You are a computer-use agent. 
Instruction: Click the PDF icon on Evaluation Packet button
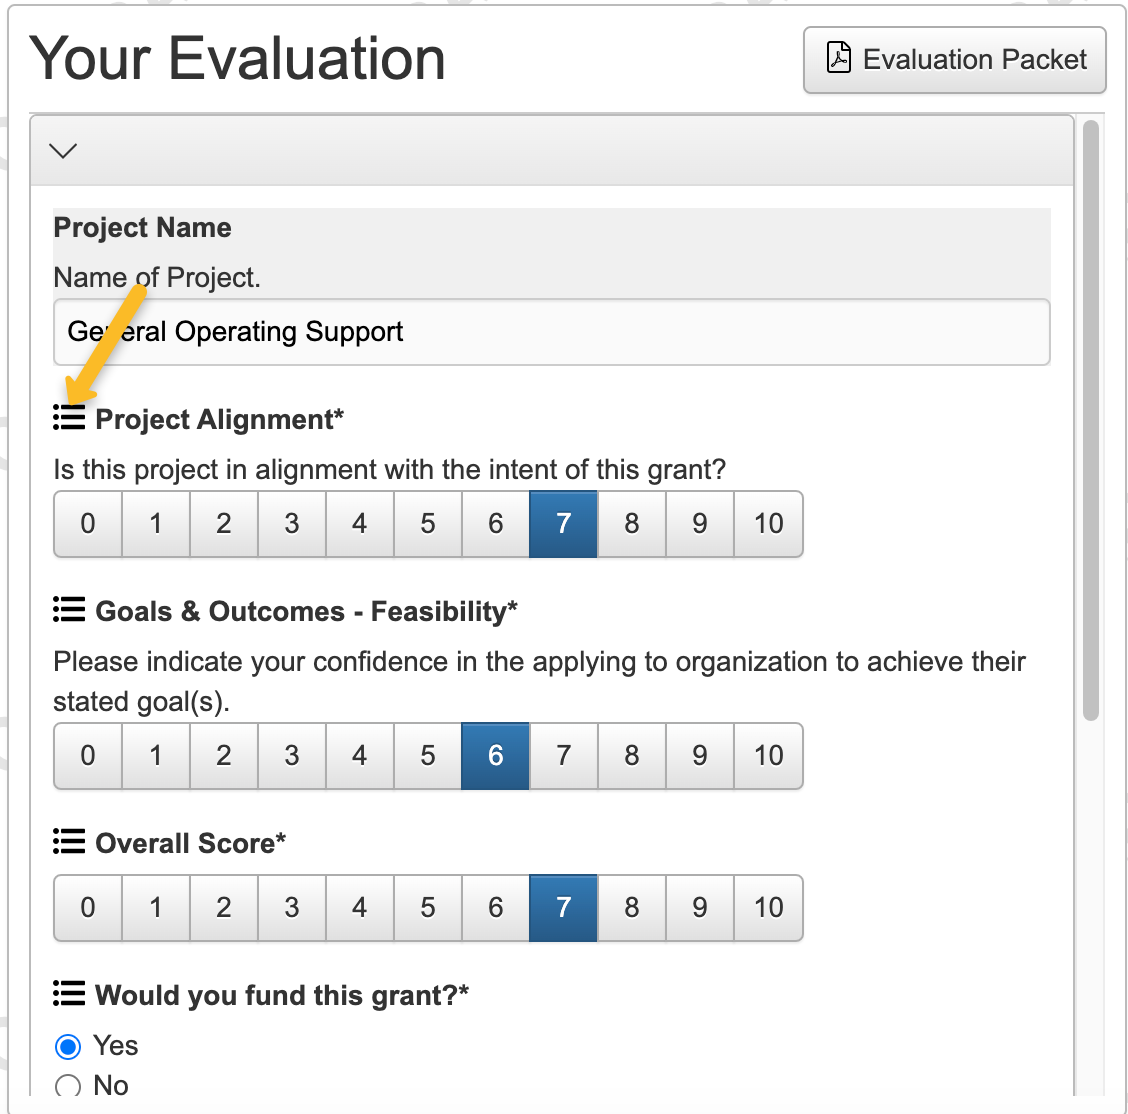(838, 59)
